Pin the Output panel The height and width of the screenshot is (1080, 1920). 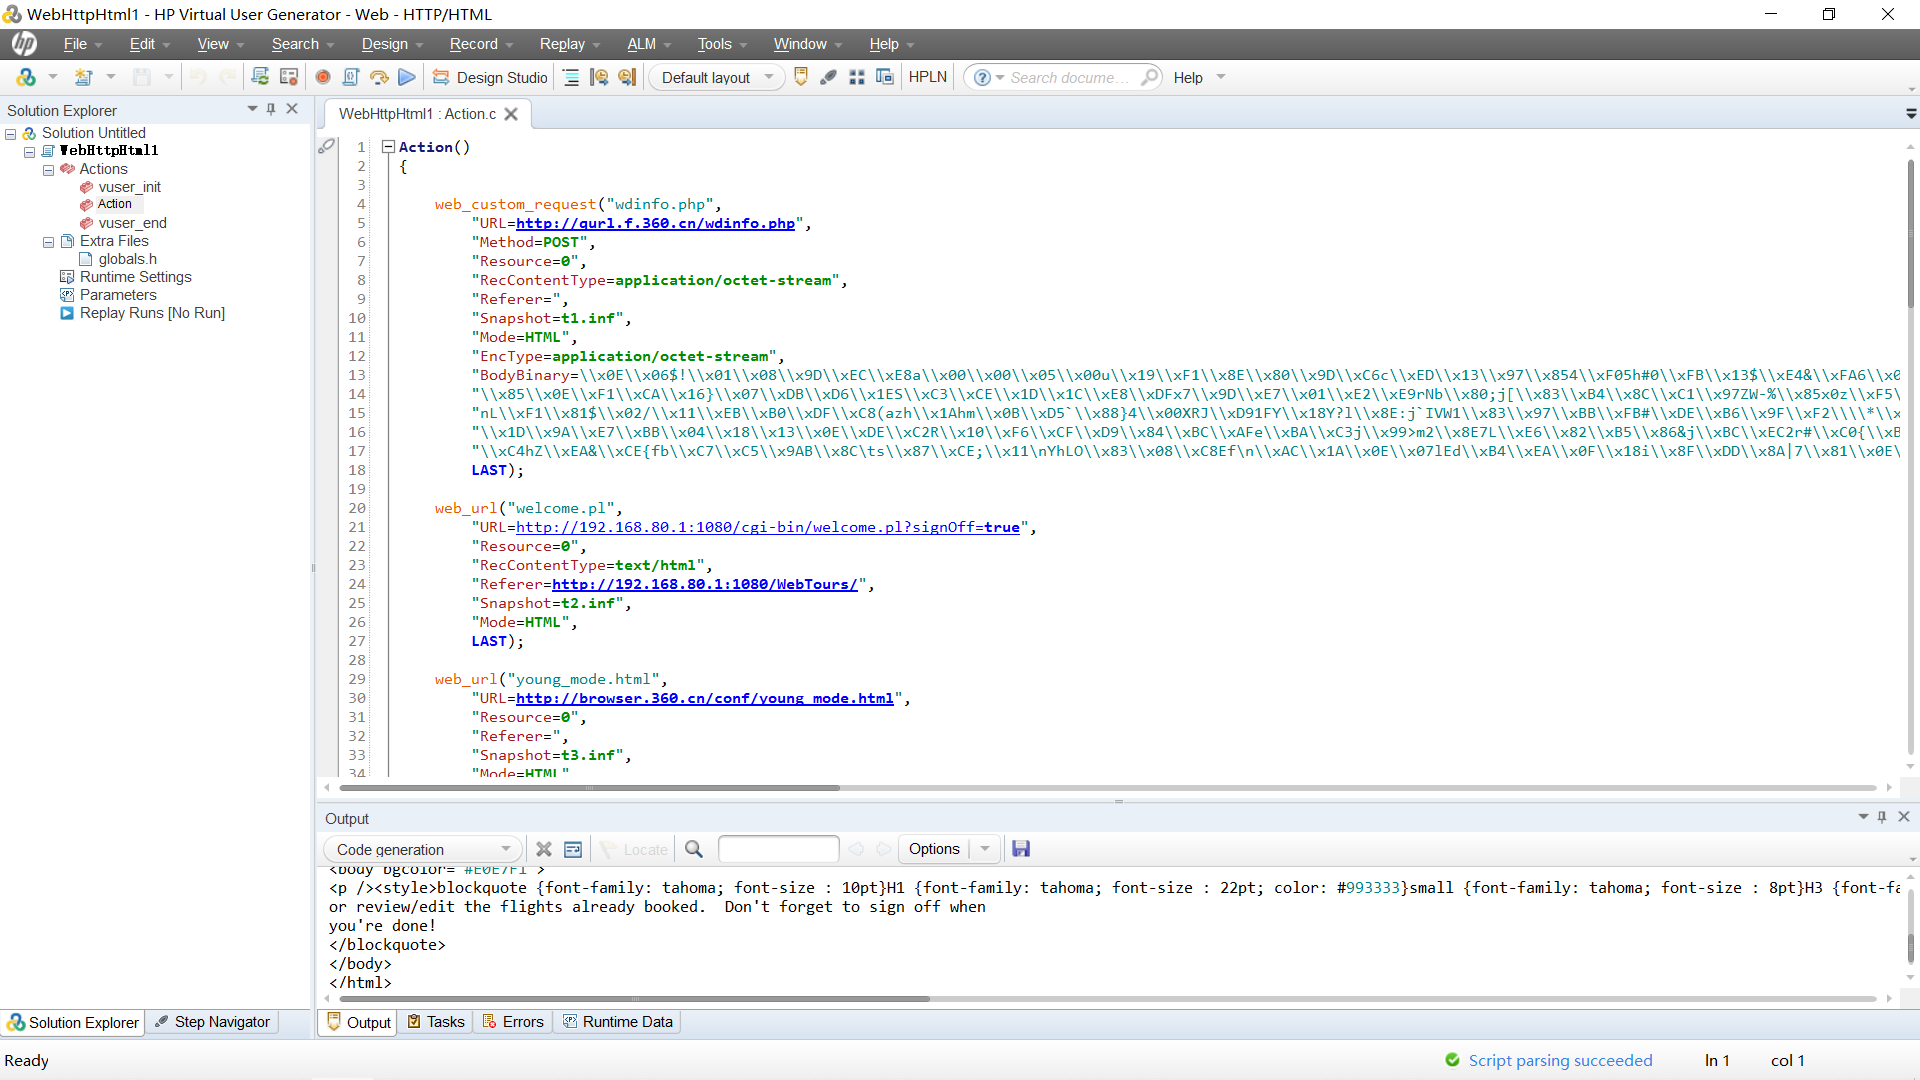[x=1882, y=817]
